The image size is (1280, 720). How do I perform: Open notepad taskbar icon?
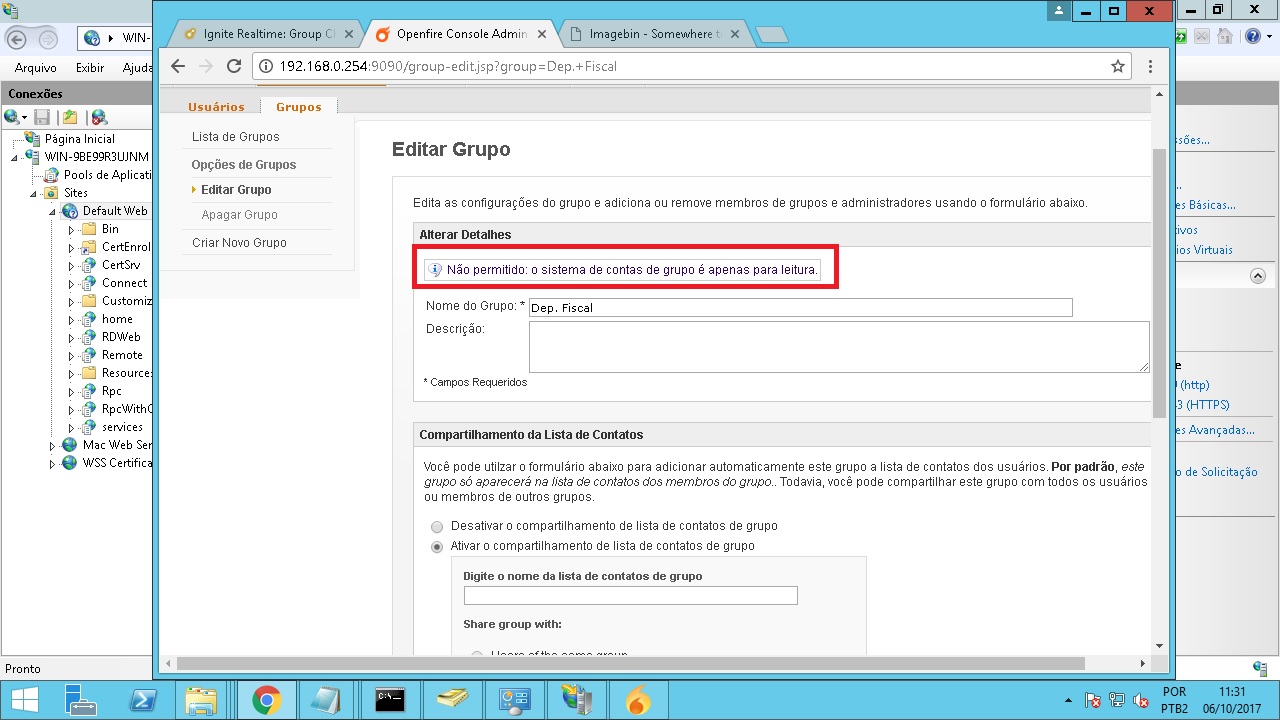tap(327, 701)
